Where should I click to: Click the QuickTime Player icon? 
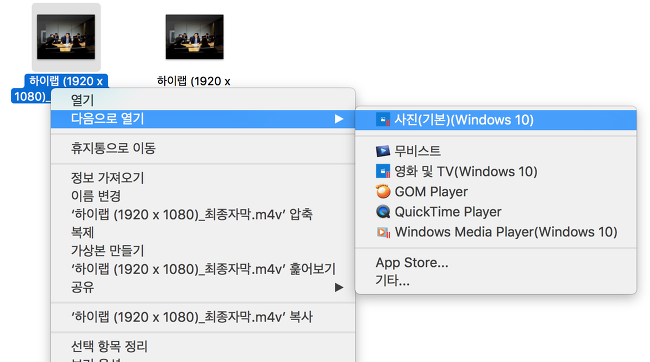click(383, 212)
